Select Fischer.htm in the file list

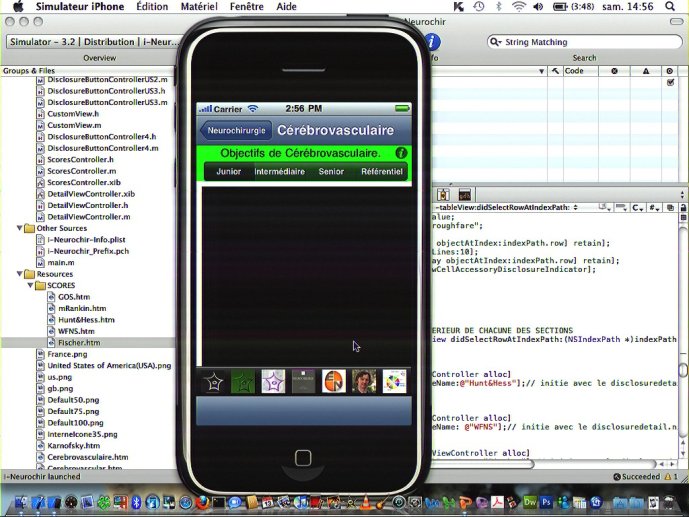pyautogui.click(x=79, y=343)
